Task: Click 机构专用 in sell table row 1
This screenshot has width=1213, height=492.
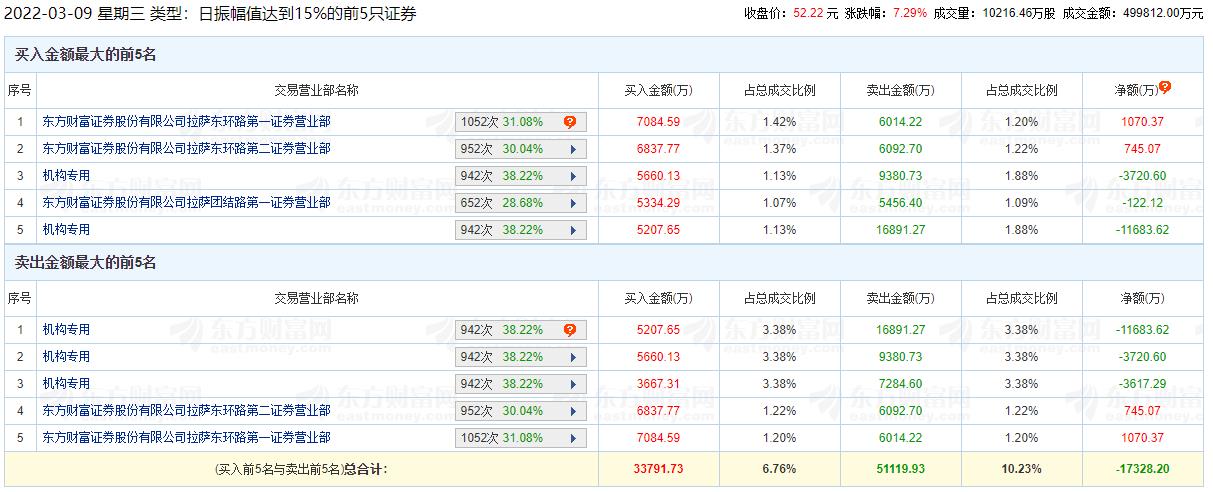Action: [66, 330]
